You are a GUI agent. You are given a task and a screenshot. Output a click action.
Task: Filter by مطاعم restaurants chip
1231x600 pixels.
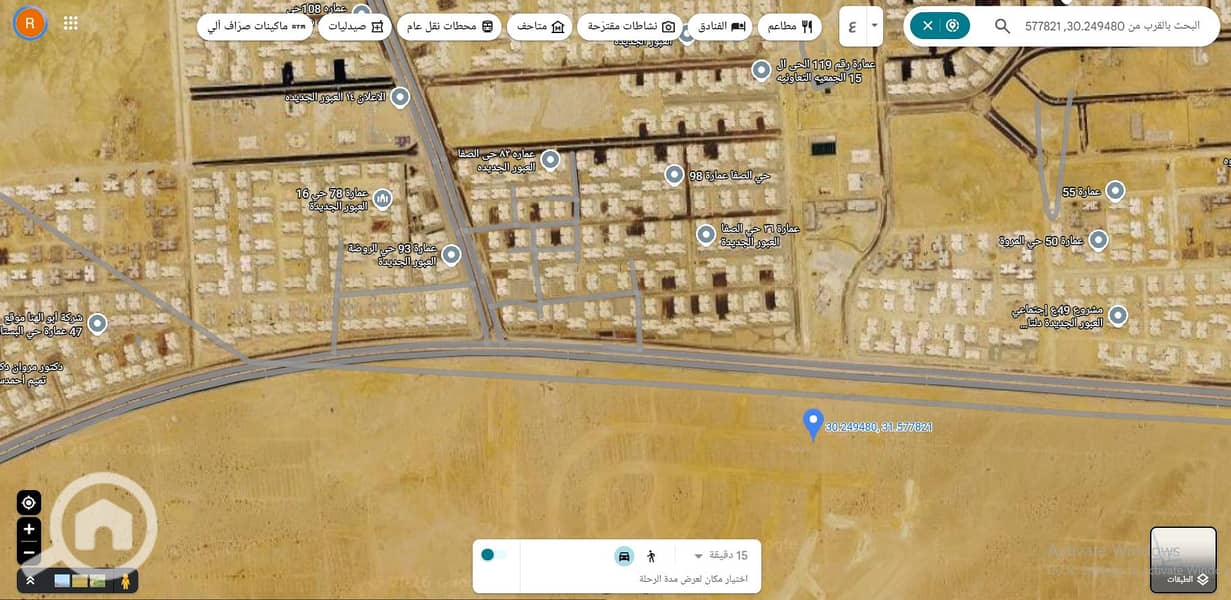point(789,27)
